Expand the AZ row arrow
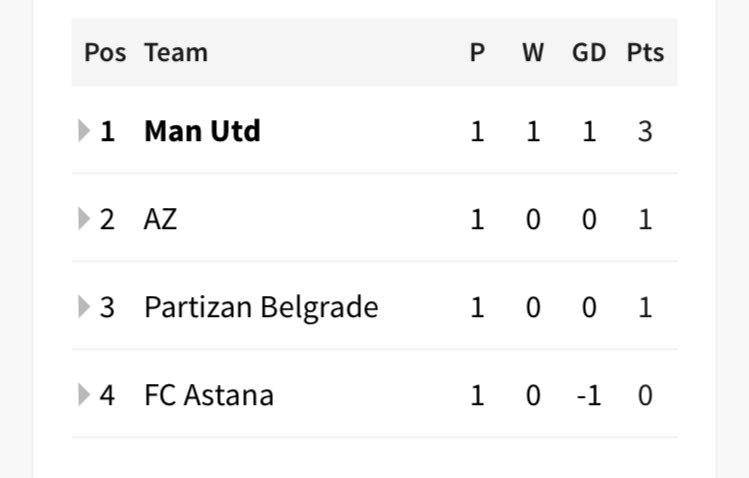Screen dimensions: 749x478 84,219
